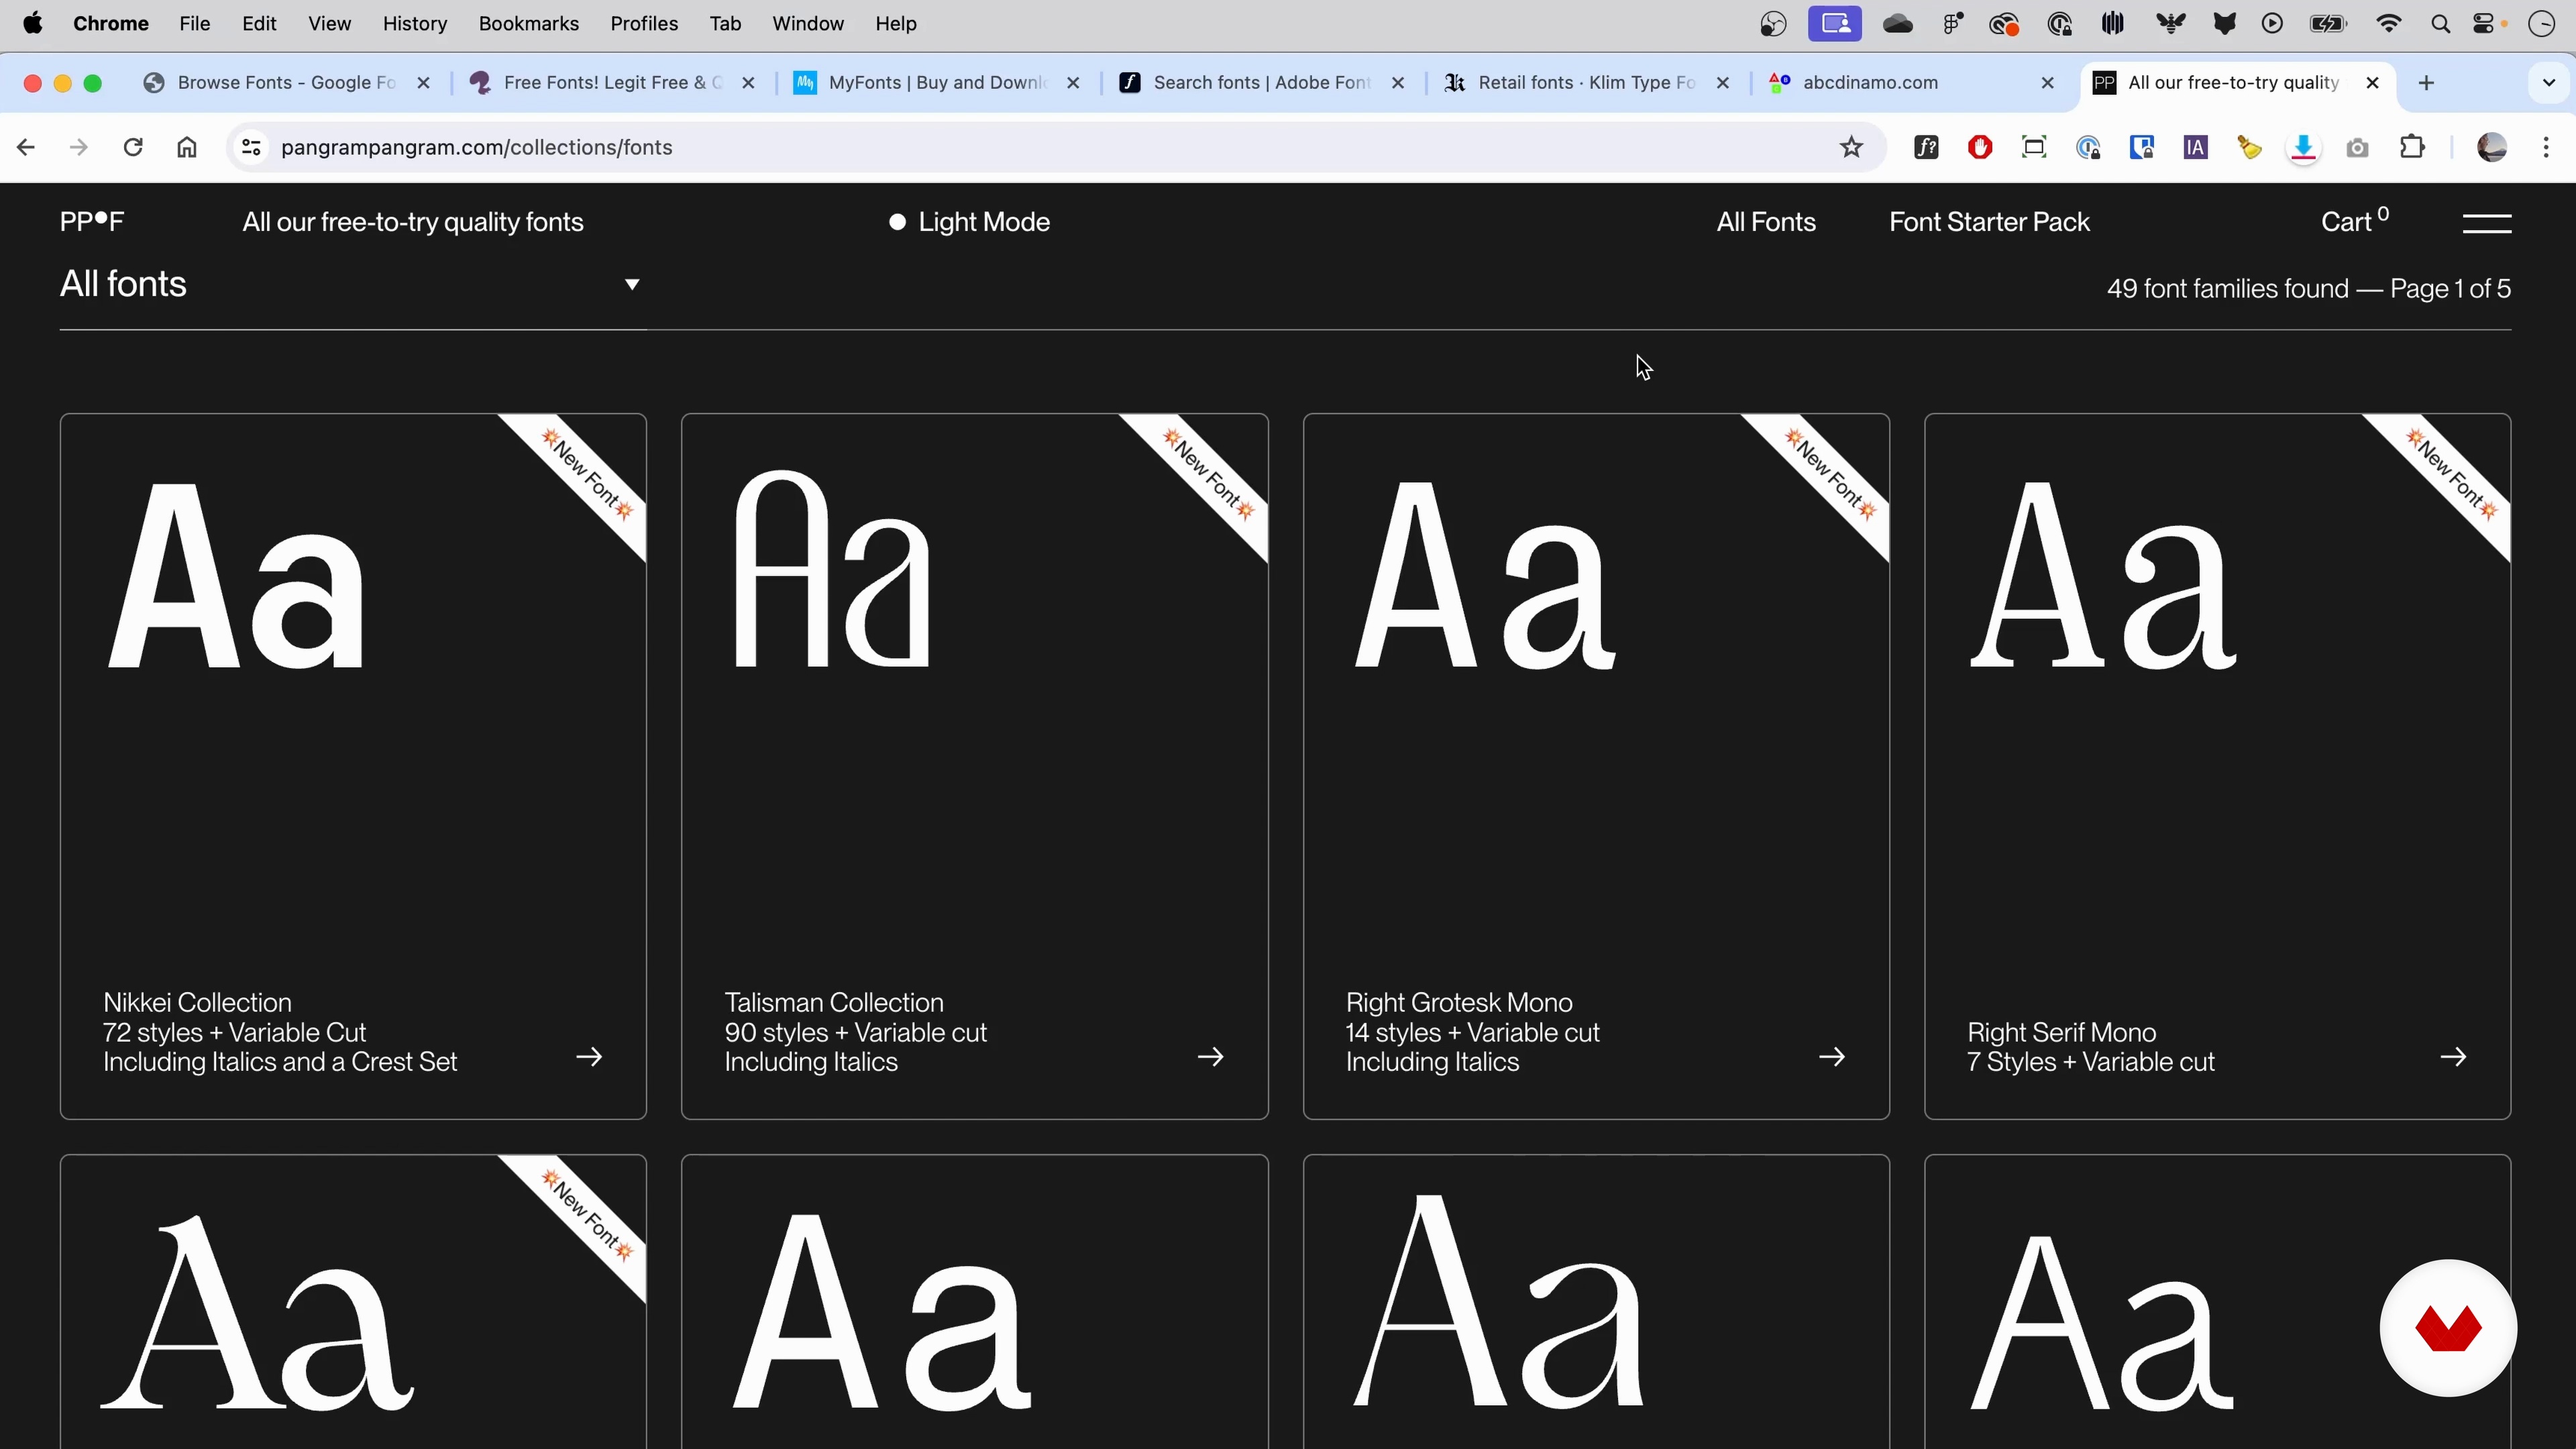Toggle Light Mode
The width and height of the screenshot is (2576, 1449).
point(969,222)
